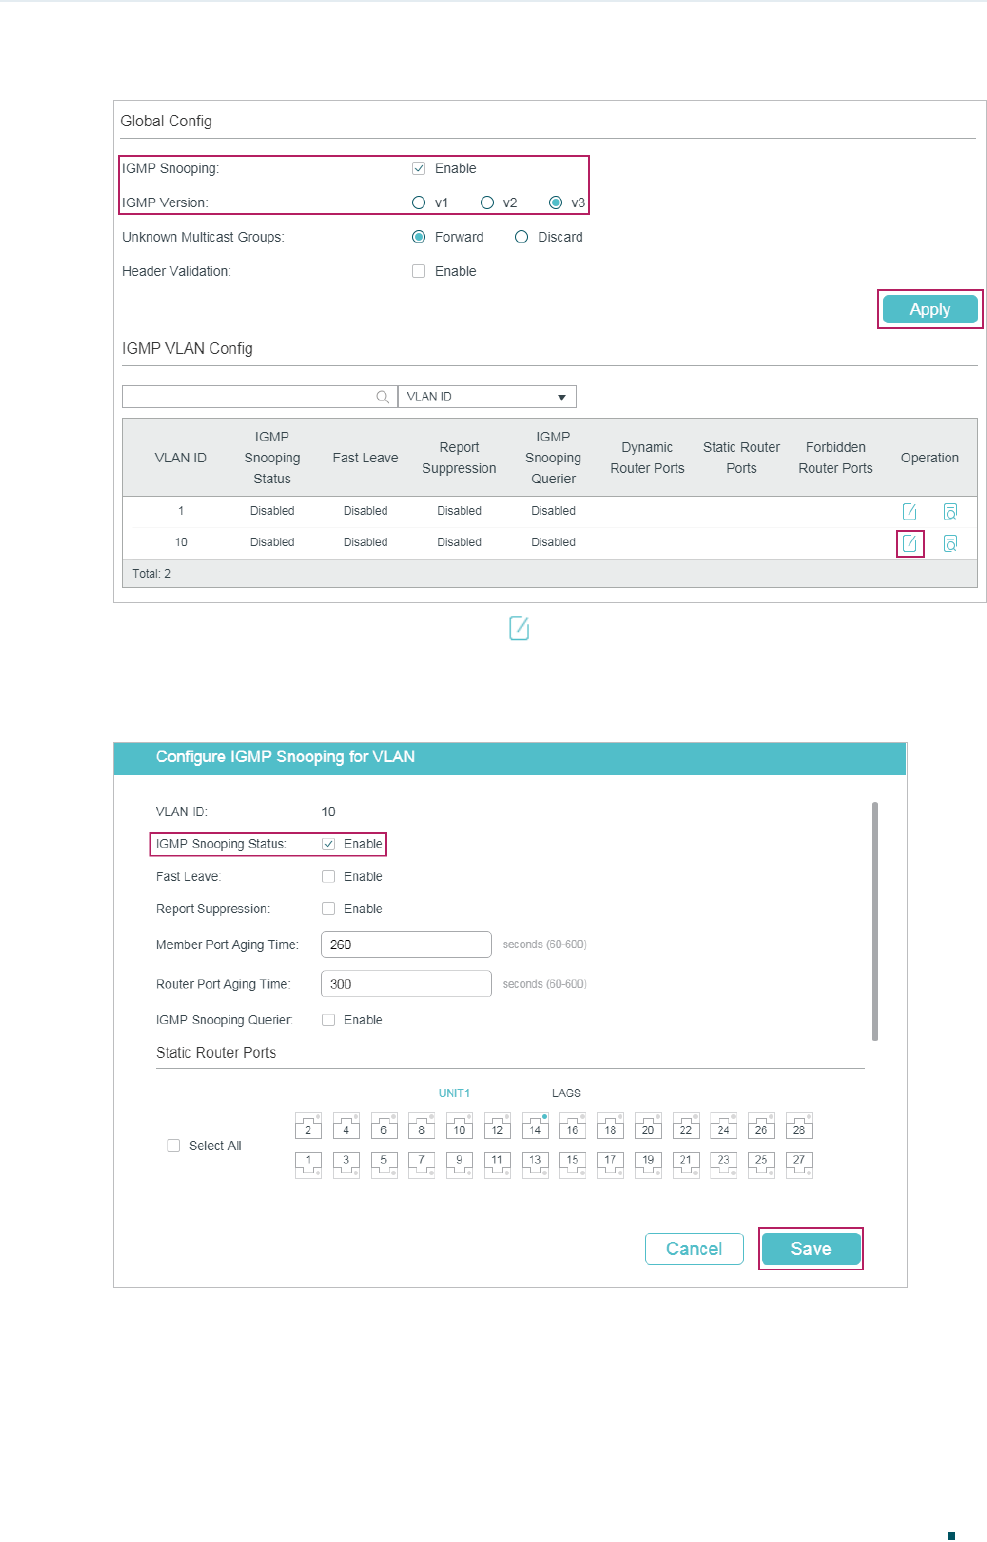Select port 26 in Static Router Ports
Screen dimensions: 987x1542
point(761,1126)
